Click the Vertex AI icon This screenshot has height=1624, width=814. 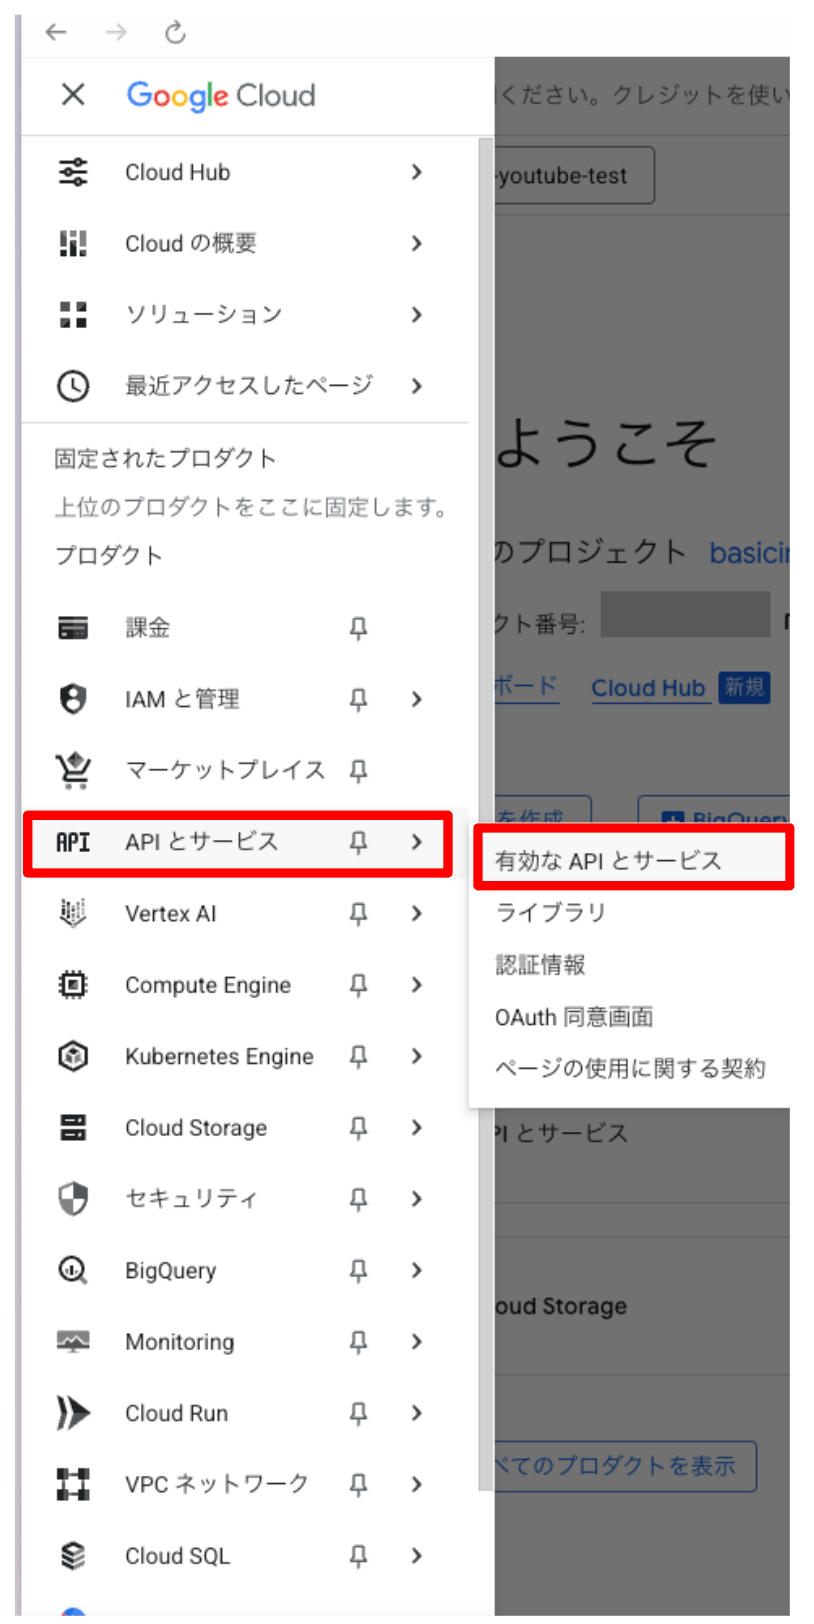[73, 913]
